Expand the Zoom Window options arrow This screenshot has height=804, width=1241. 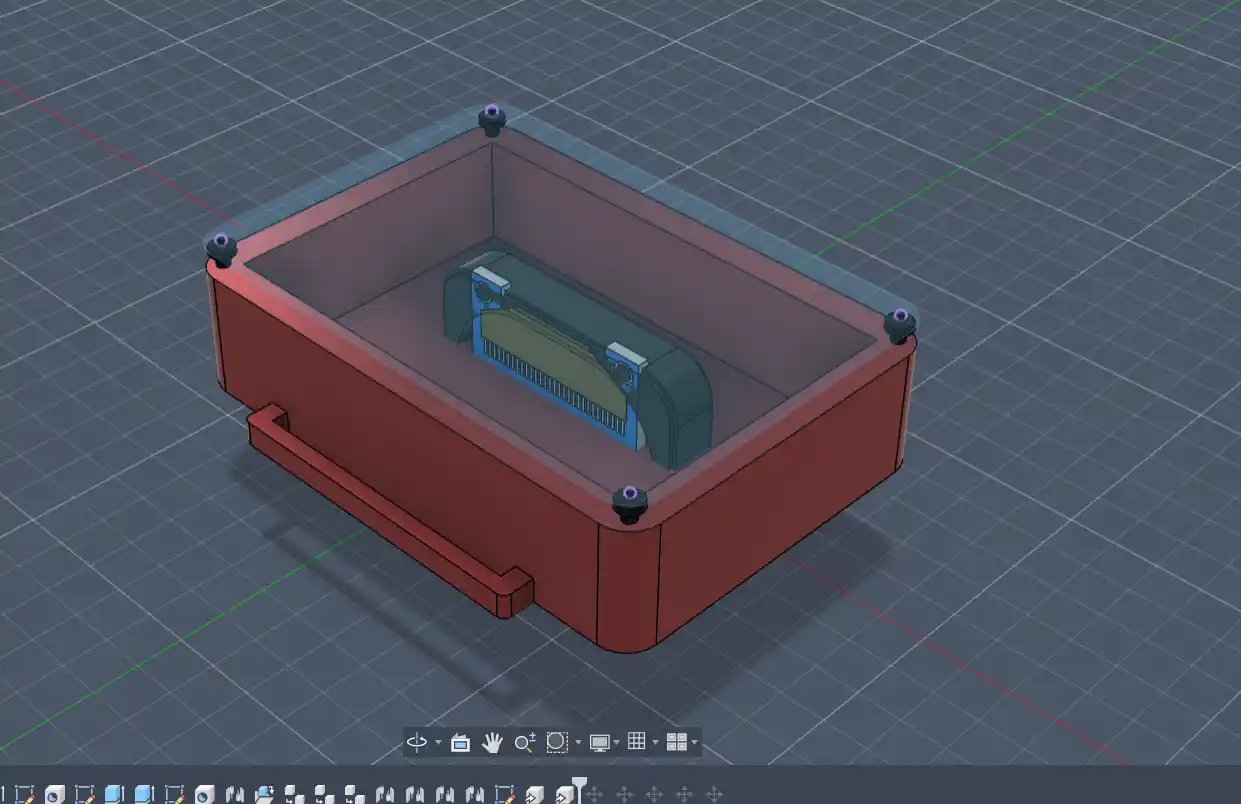(x=578, y=743)
